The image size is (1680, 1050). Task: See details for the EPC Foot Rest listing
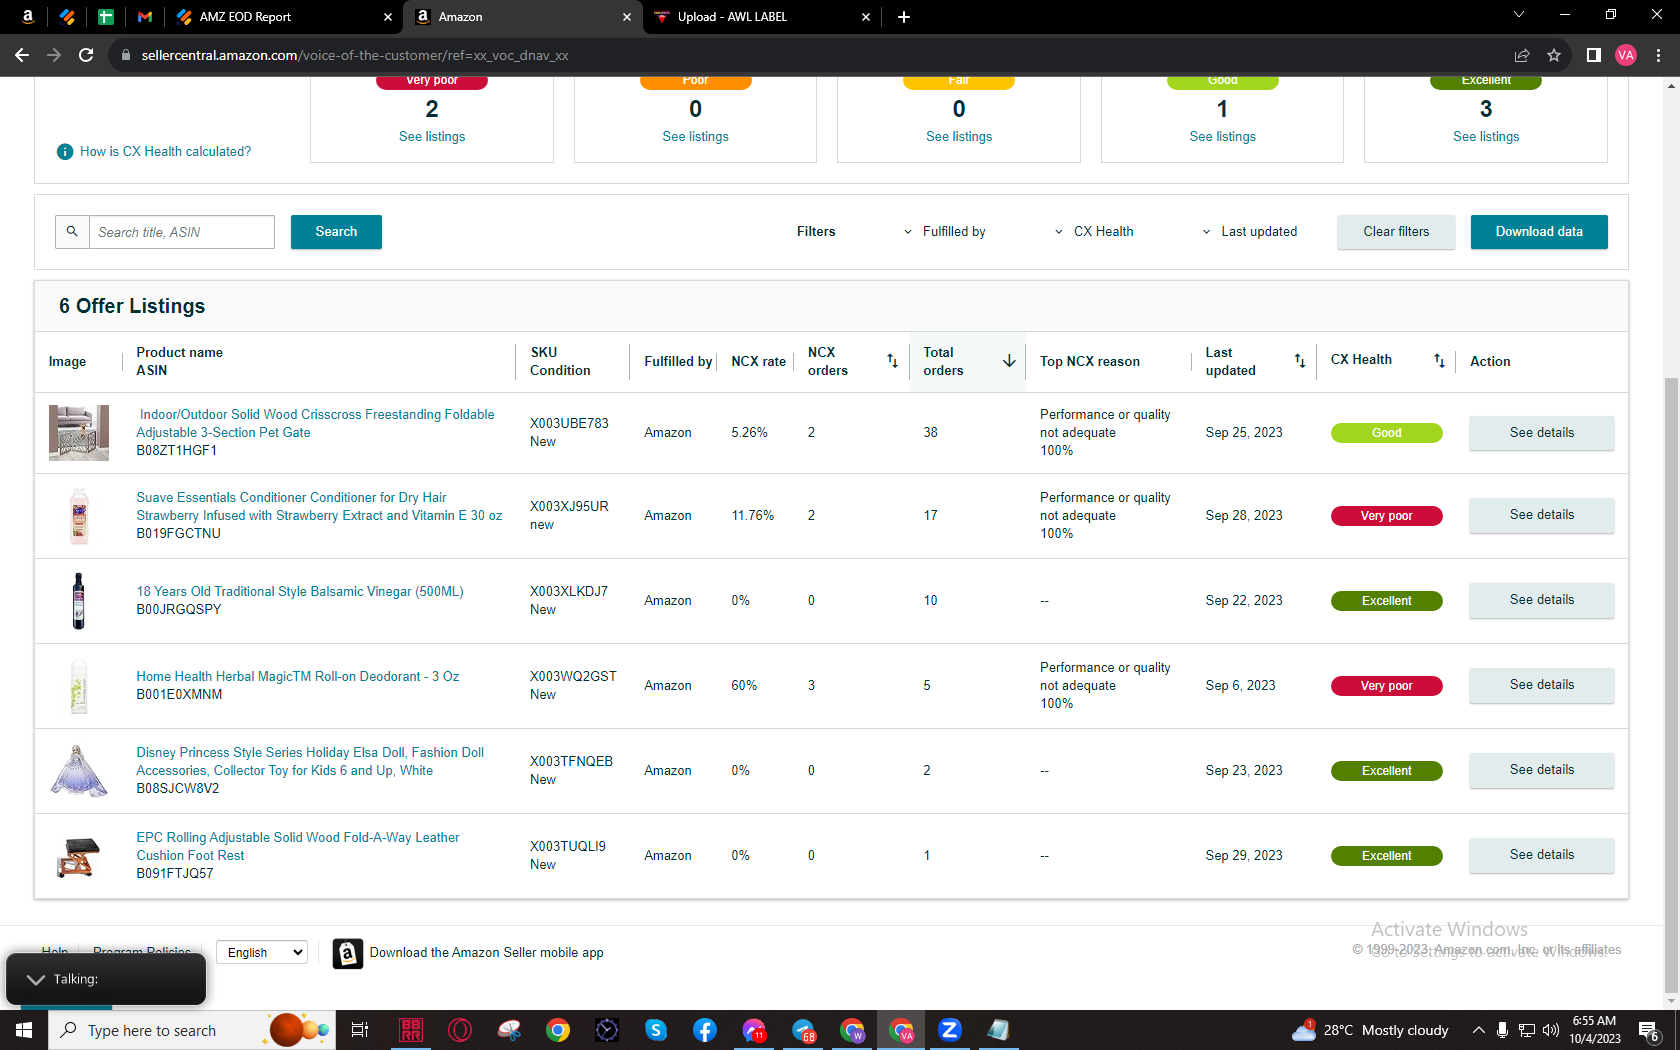[x=1541, y=855]
